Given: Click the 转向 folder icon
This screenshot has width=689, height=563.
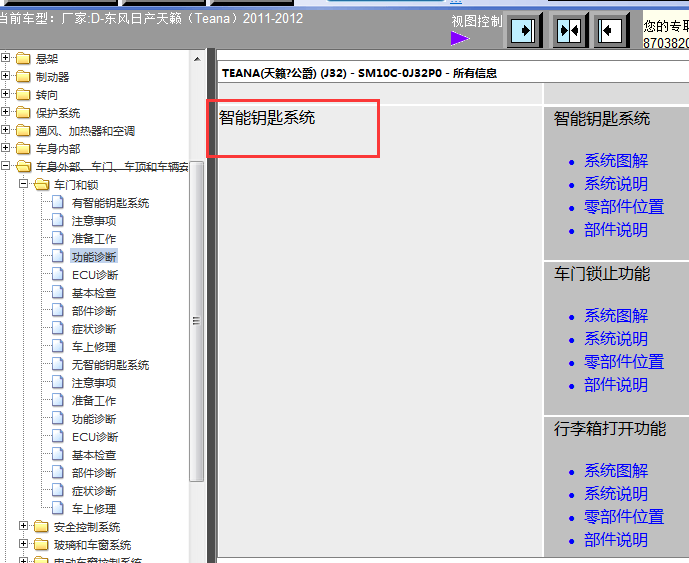Looking at the screenshot, I should tap(23, 94).
